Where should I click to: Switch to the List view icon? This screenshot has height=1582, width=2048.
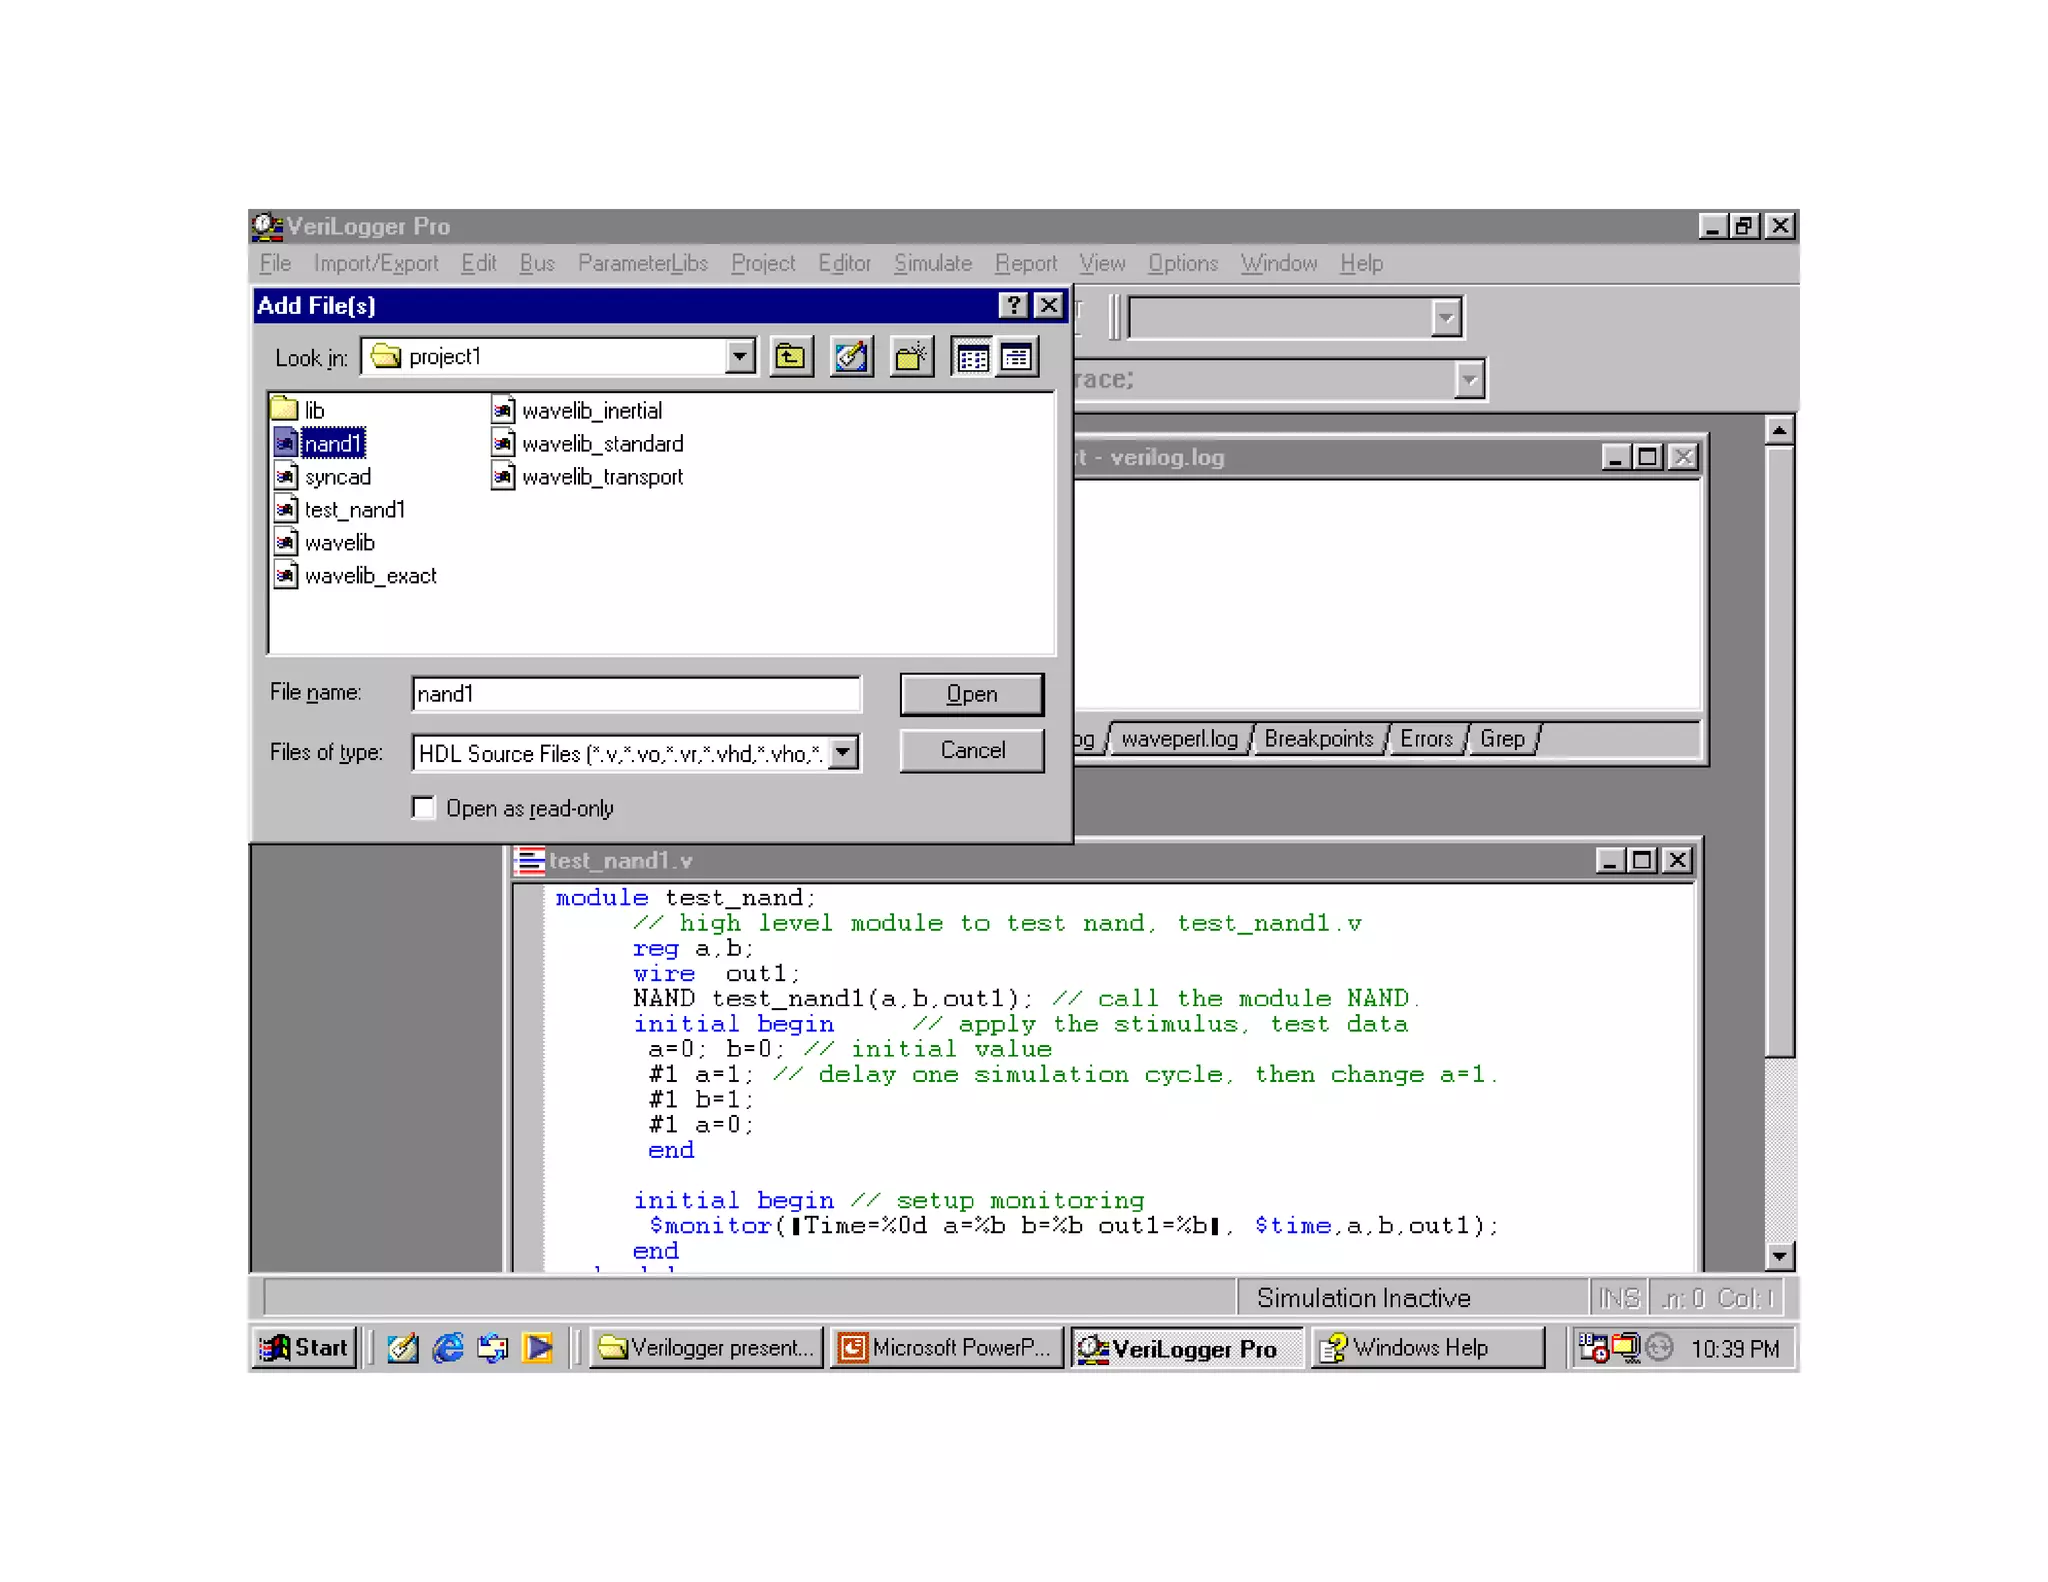[972, 357]
